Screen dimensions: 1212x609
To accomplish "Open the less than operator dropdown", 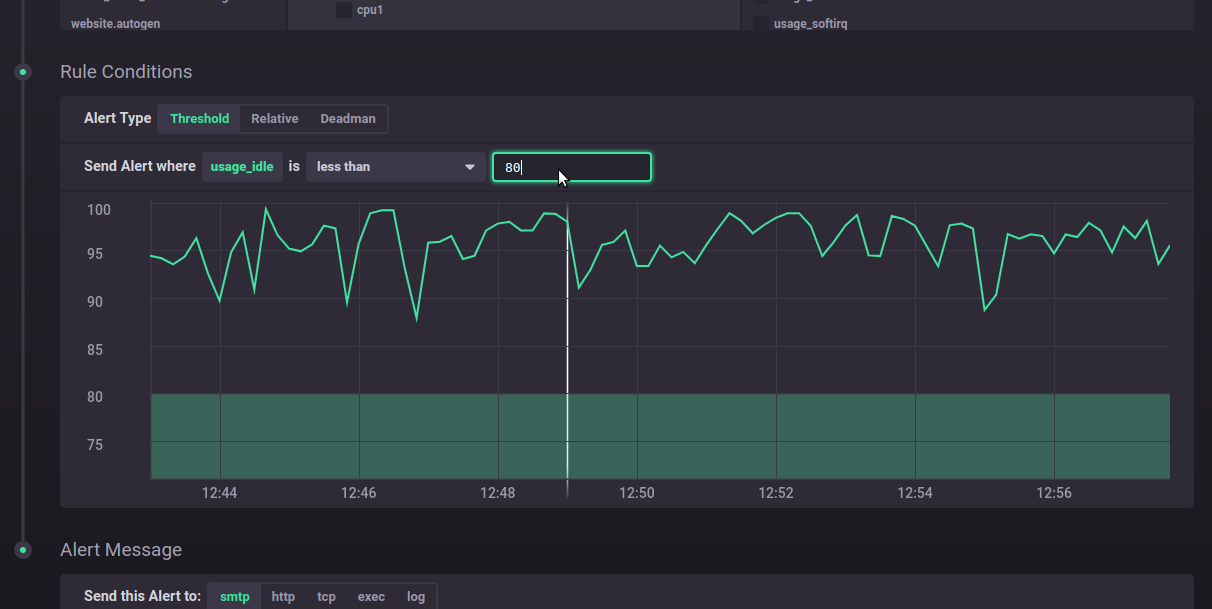I will pyautogui.click(x=395, y=167).
